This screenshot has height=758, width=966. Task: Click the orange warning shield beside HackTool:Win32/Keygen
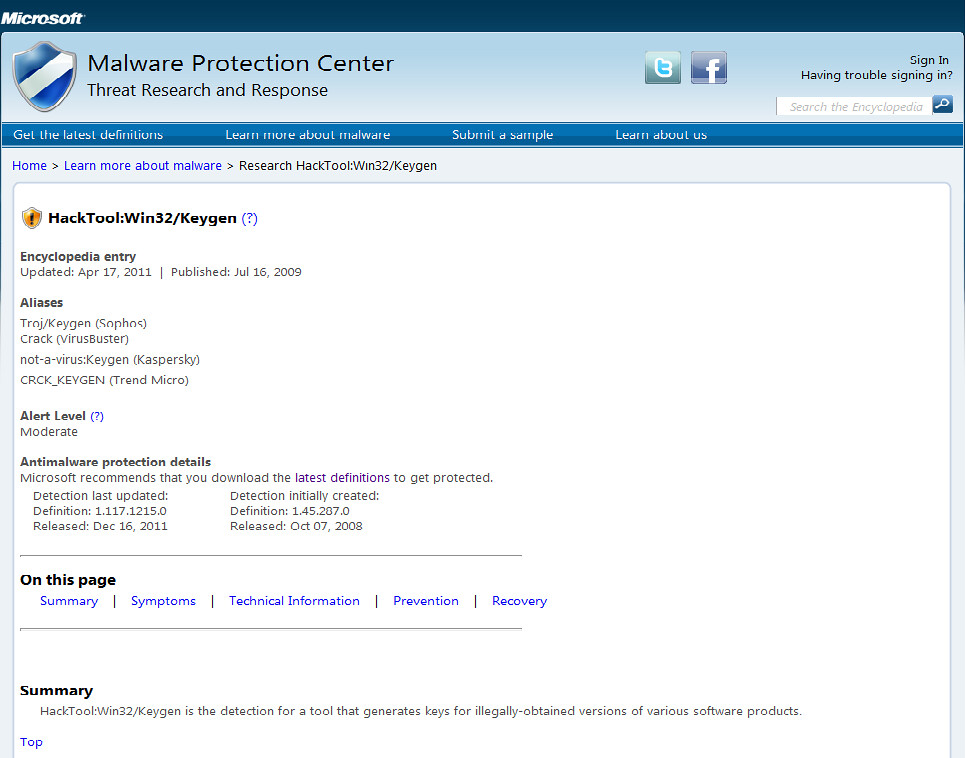click(x=31, y=218)
